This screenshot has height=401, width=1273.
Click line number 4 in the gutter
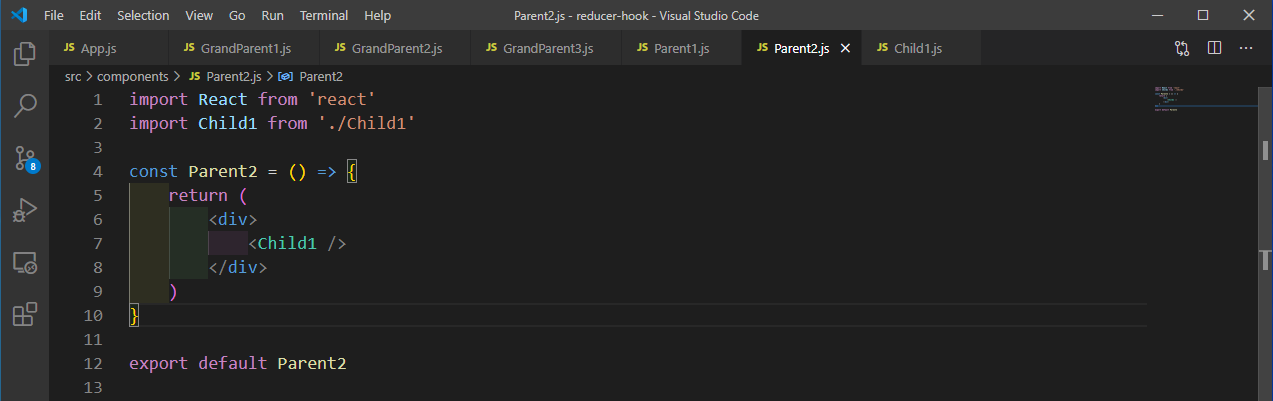pyautogui.click(x=97, y=172)
